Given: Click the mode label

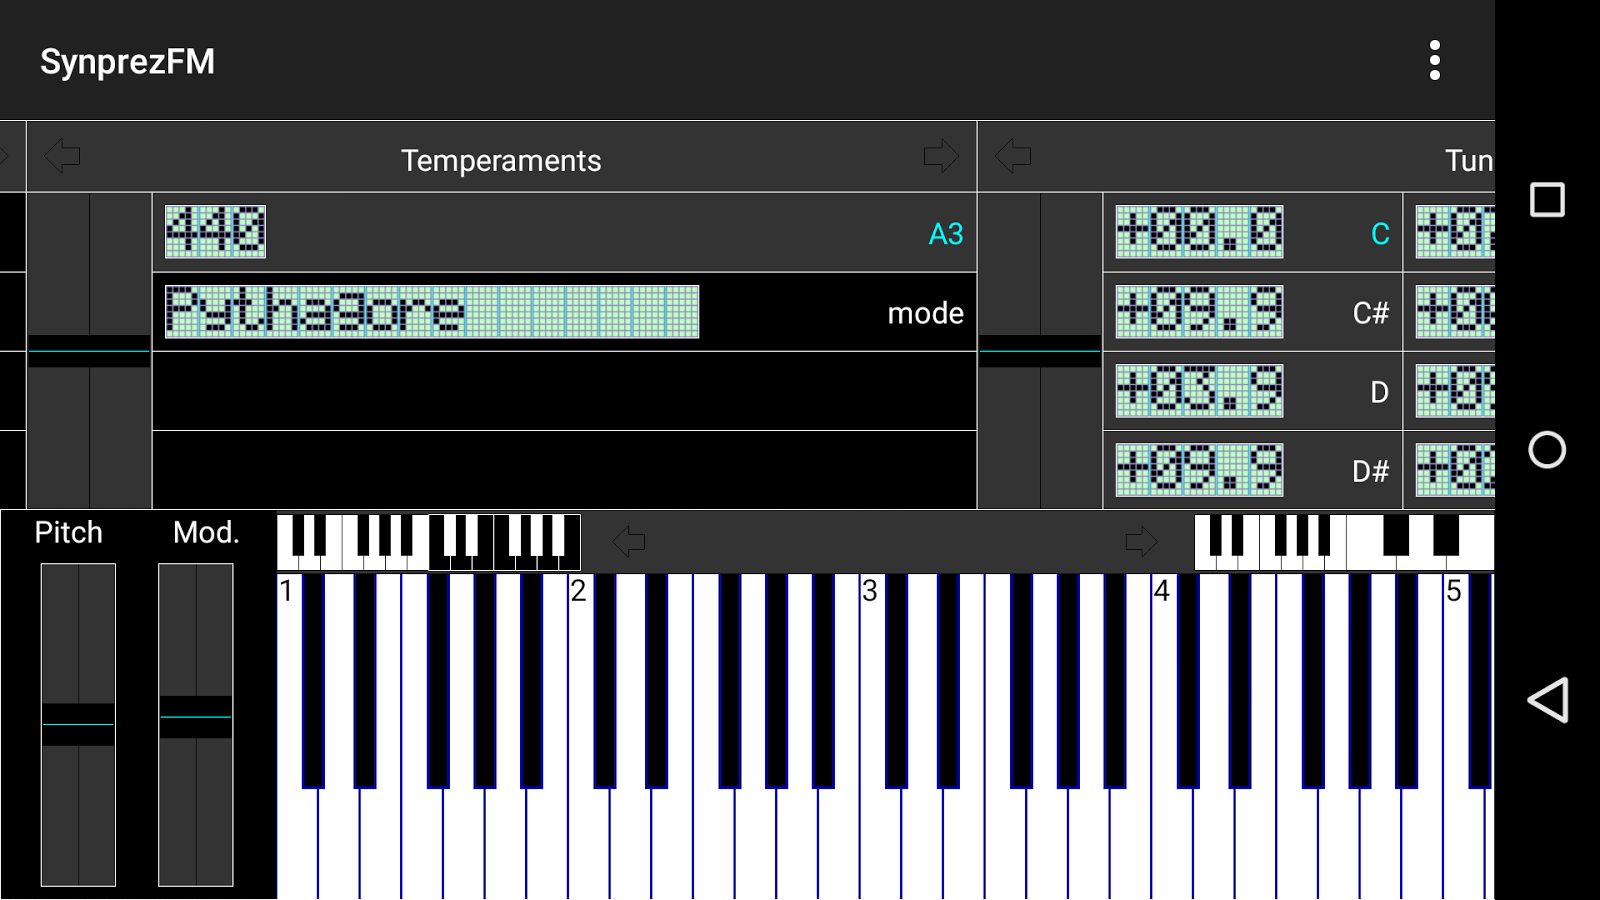Looking at the screenshot, I should point(925,313).
